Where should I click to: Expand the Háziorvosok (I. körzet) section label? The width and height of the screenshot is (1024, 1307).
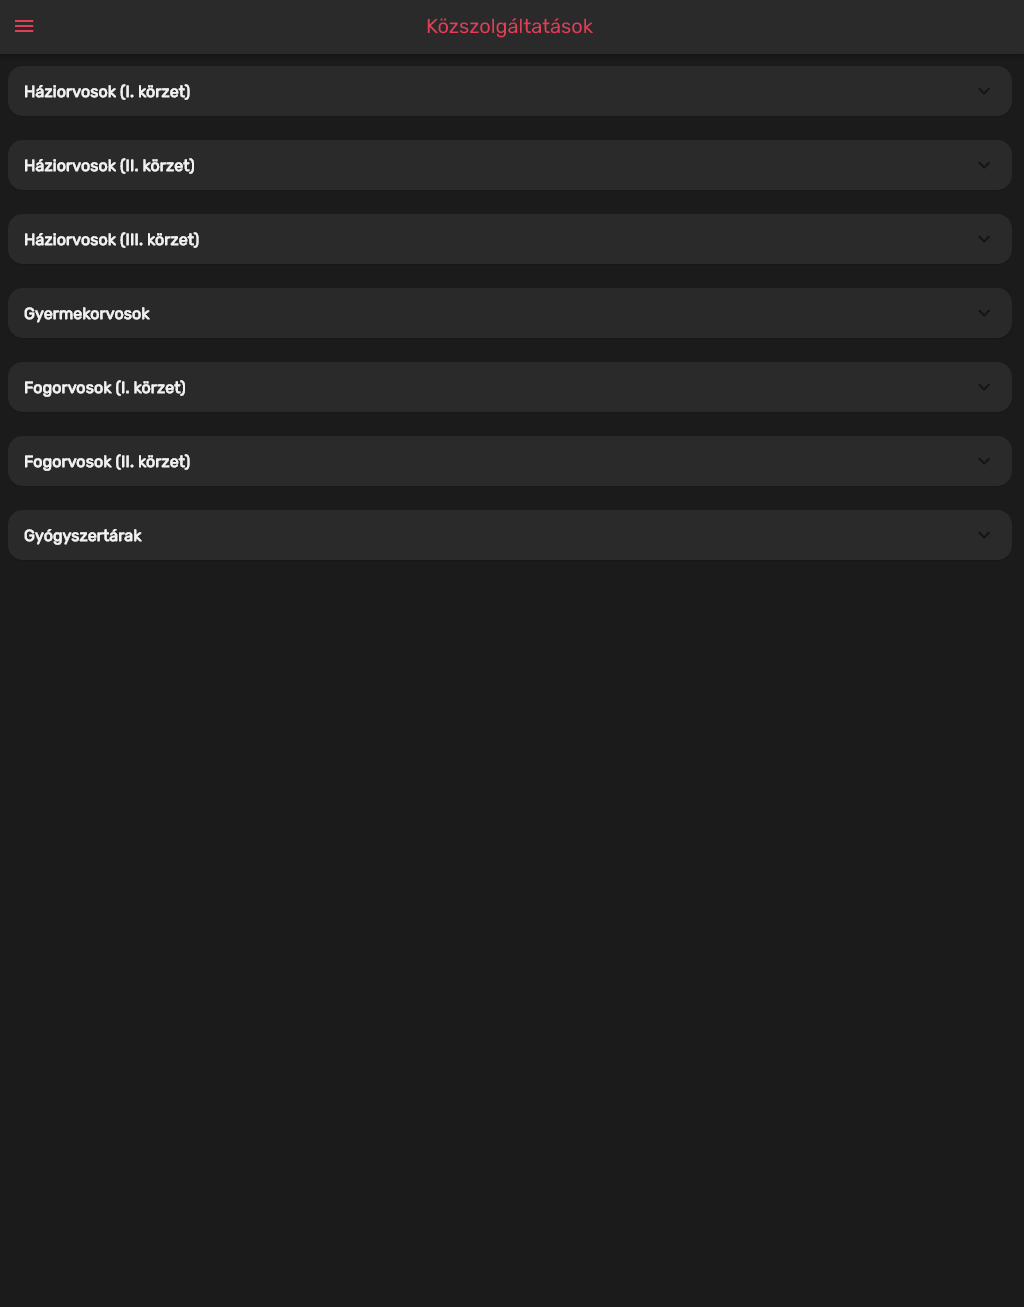pyautogui.click(x=107, y=92)
